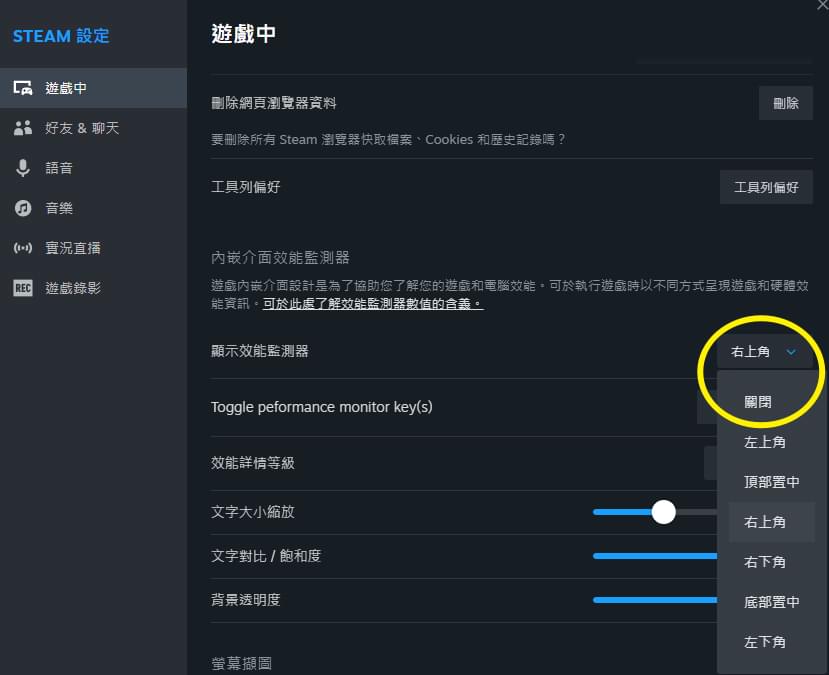Click the STEAM 設定 title
This screenshot has height=675, width=829.
pos(61,36)
